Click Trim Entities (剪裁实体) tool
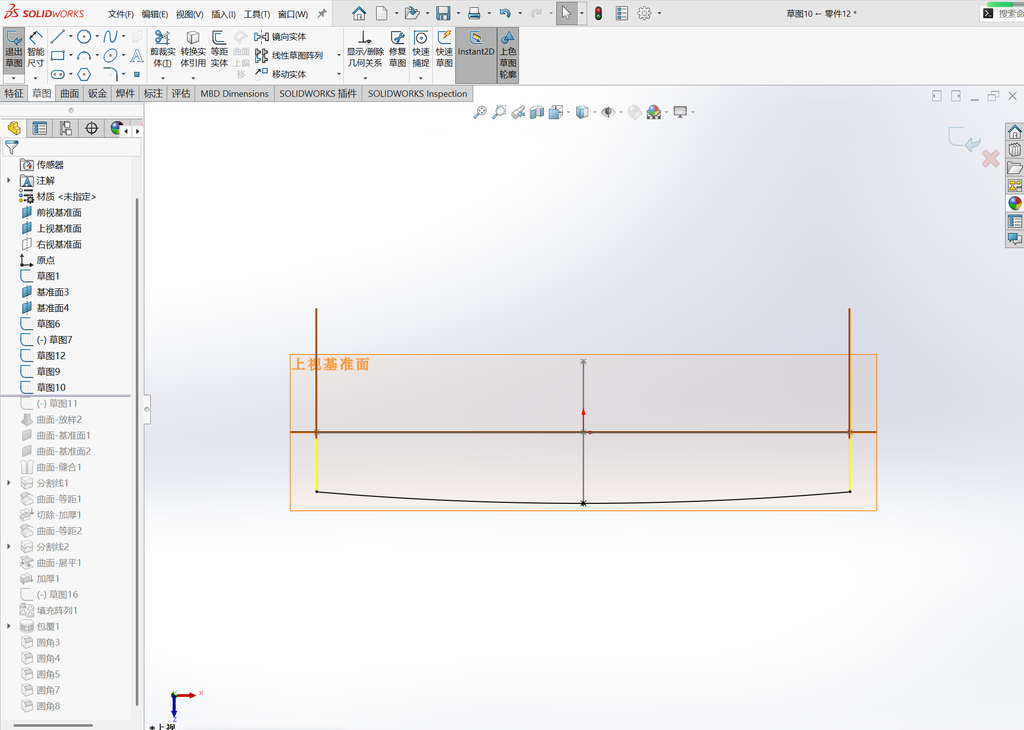Screen dimensions: 1024x730 tap(163, 50)
